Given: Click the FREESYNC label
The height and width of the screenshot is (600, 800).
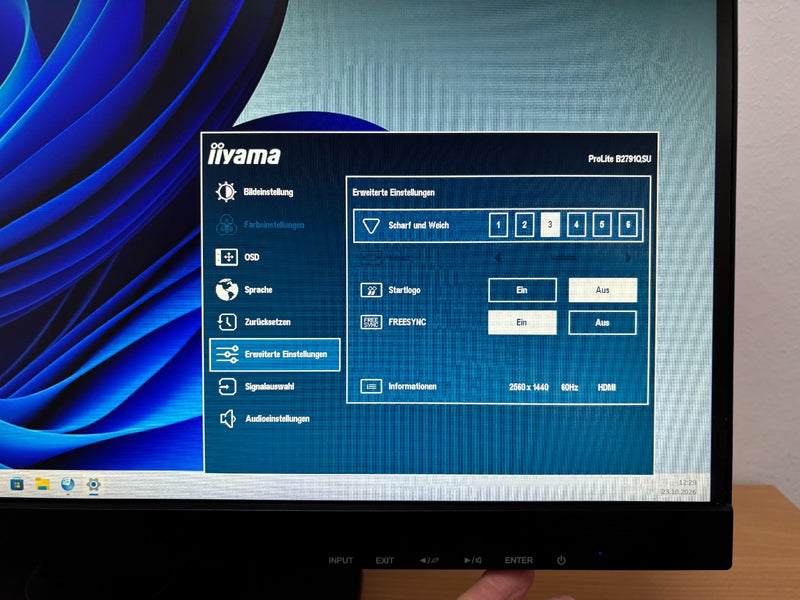Looking at the screenshot, I should 407,322.
